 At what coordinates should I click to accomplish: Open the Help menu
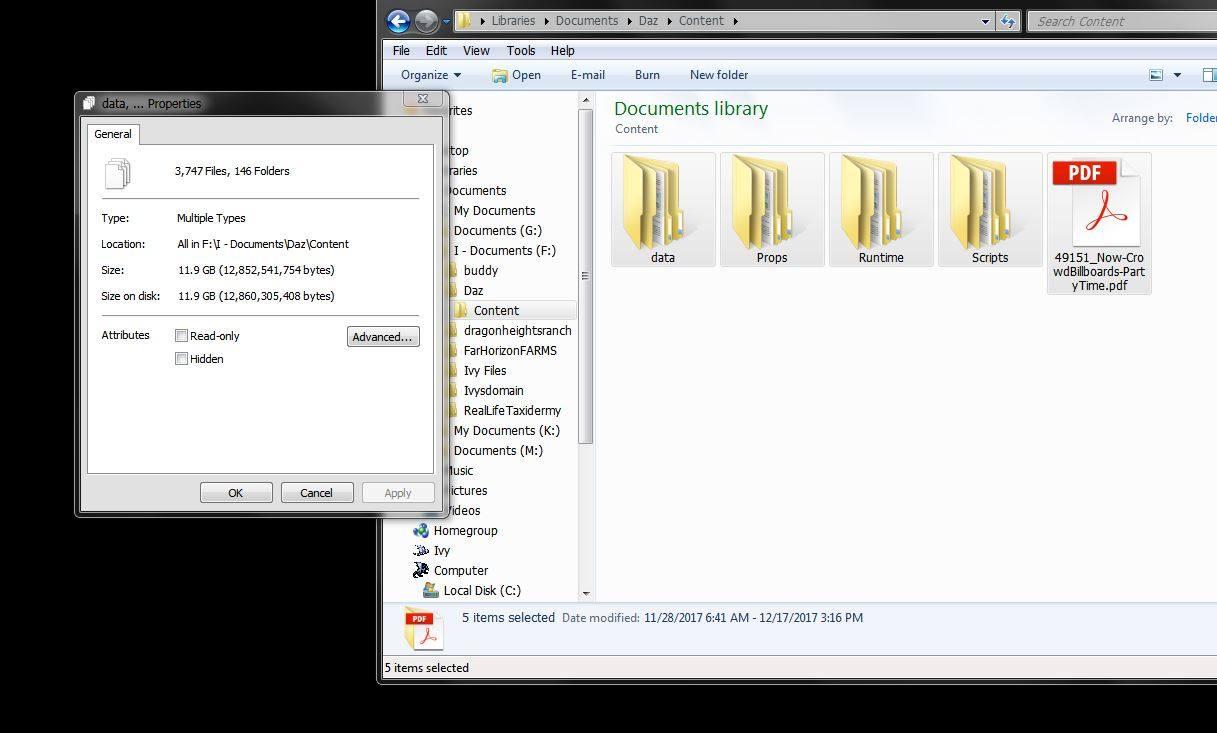click(562, 50)
